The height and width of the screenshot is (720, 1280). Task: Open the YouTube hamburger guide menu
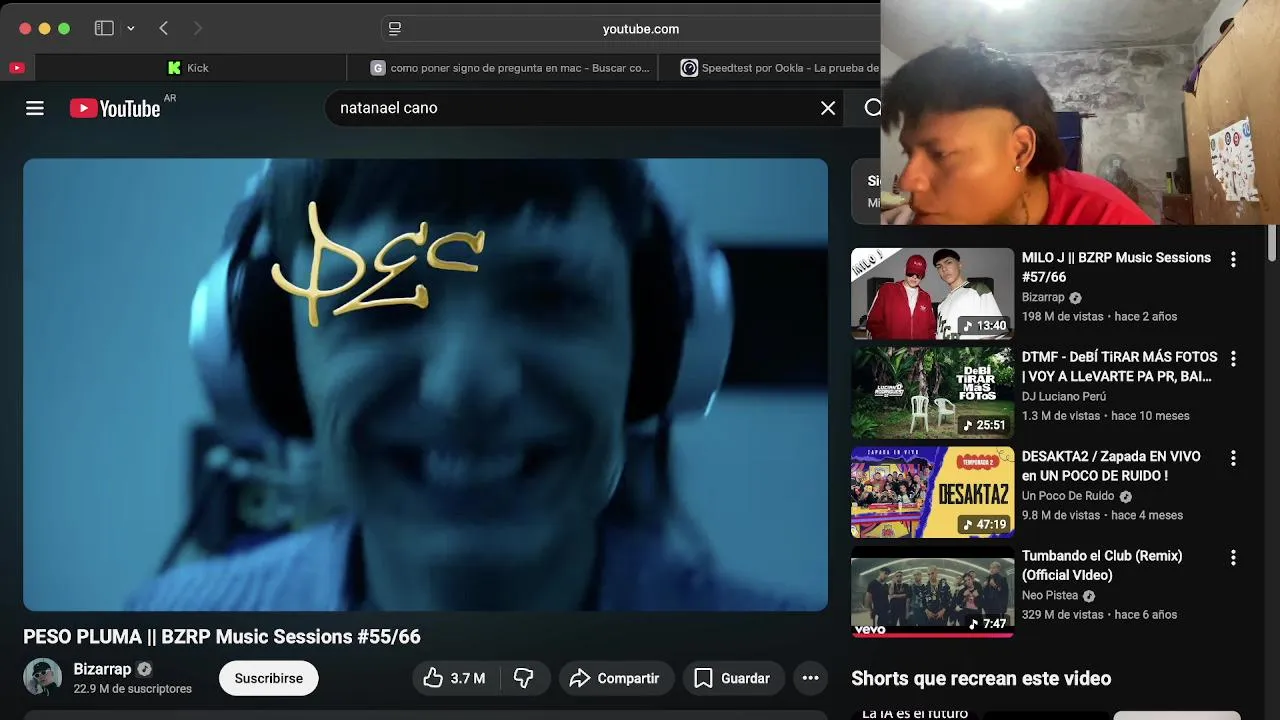tap(35, 108)
